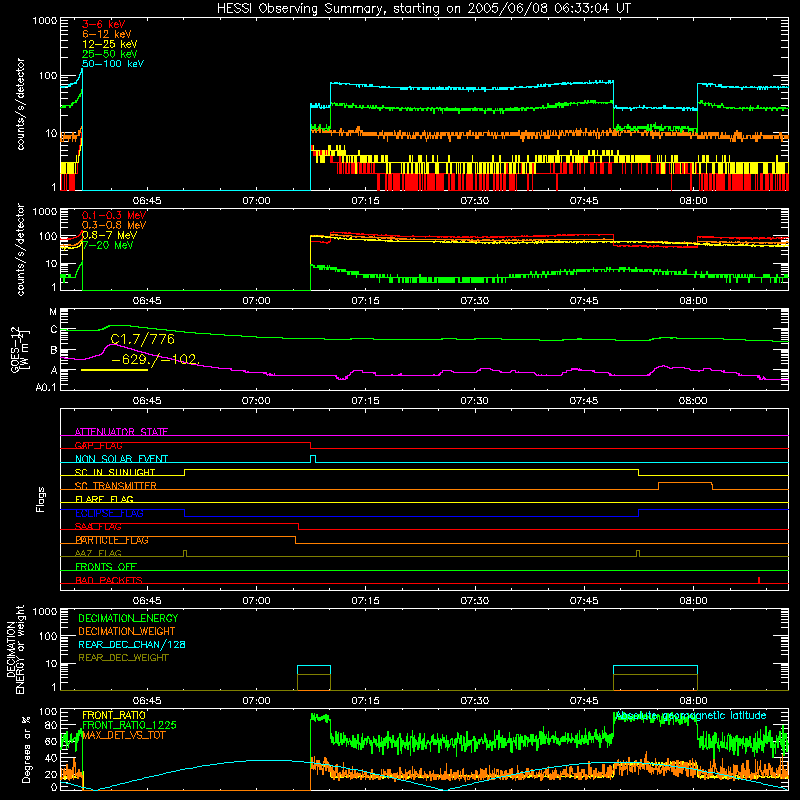
Task: Click the Absolute geomagnetic latitude label
Action: coord(691,715)
